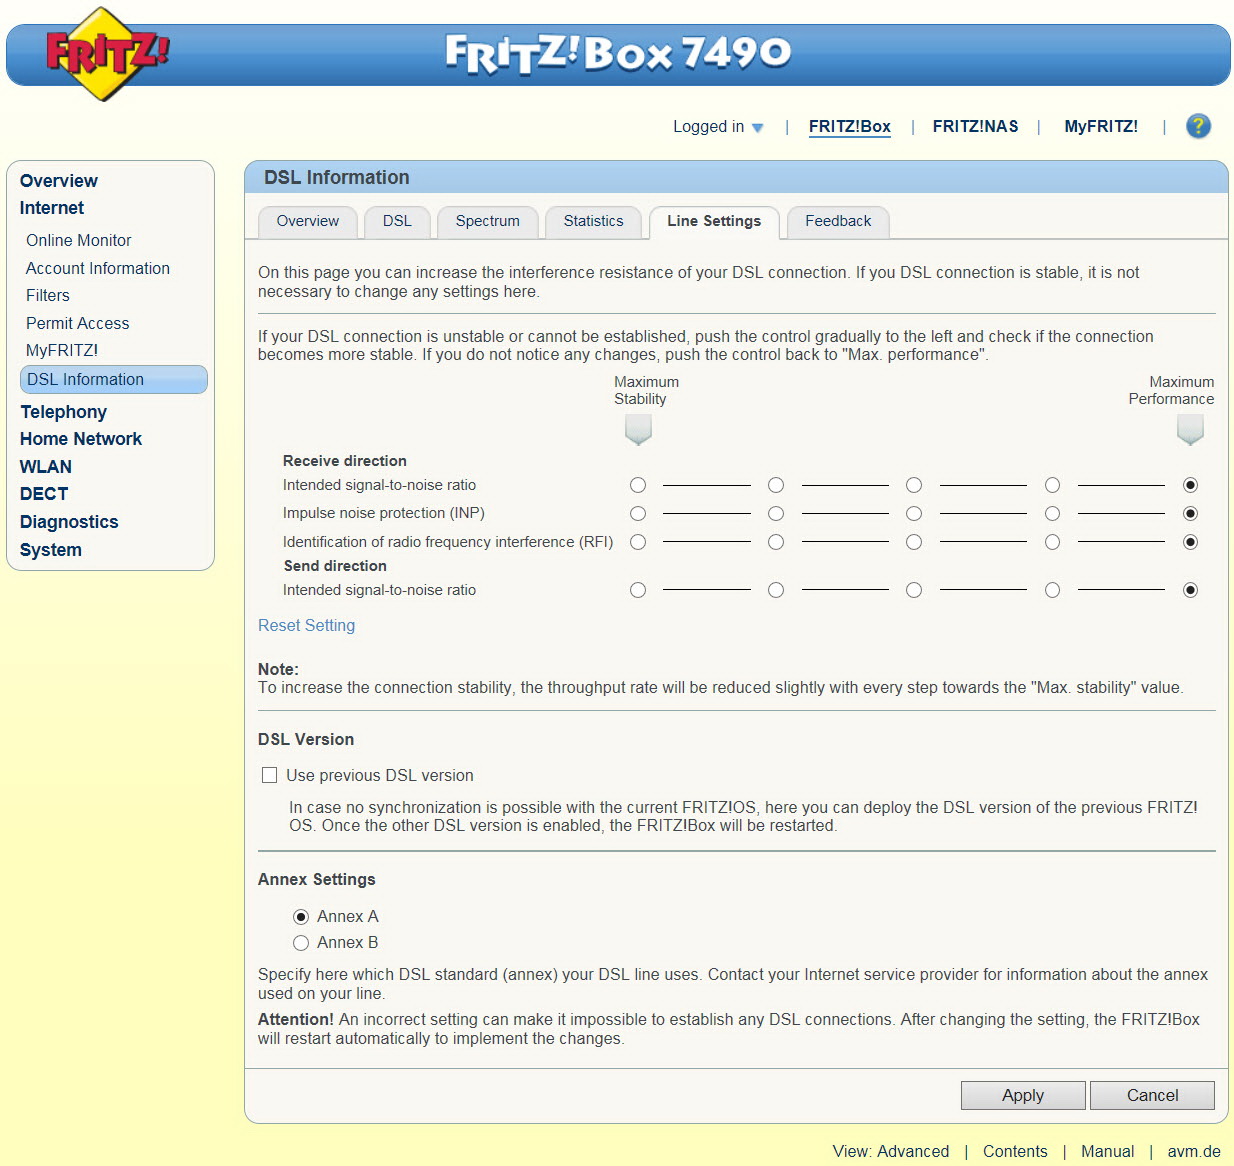Open the Spectrum tab

tap(488, 222)
